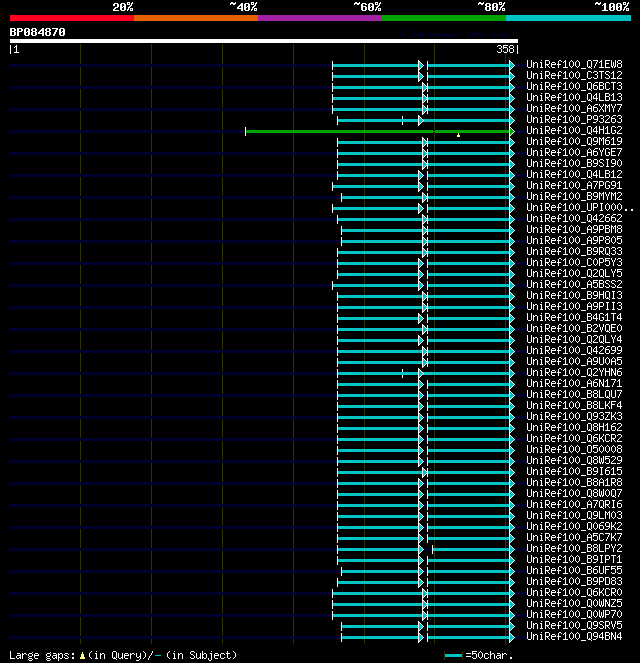Open hit UniRef100_Q8W529
640x663 pixels.
[x=574, y=460]
